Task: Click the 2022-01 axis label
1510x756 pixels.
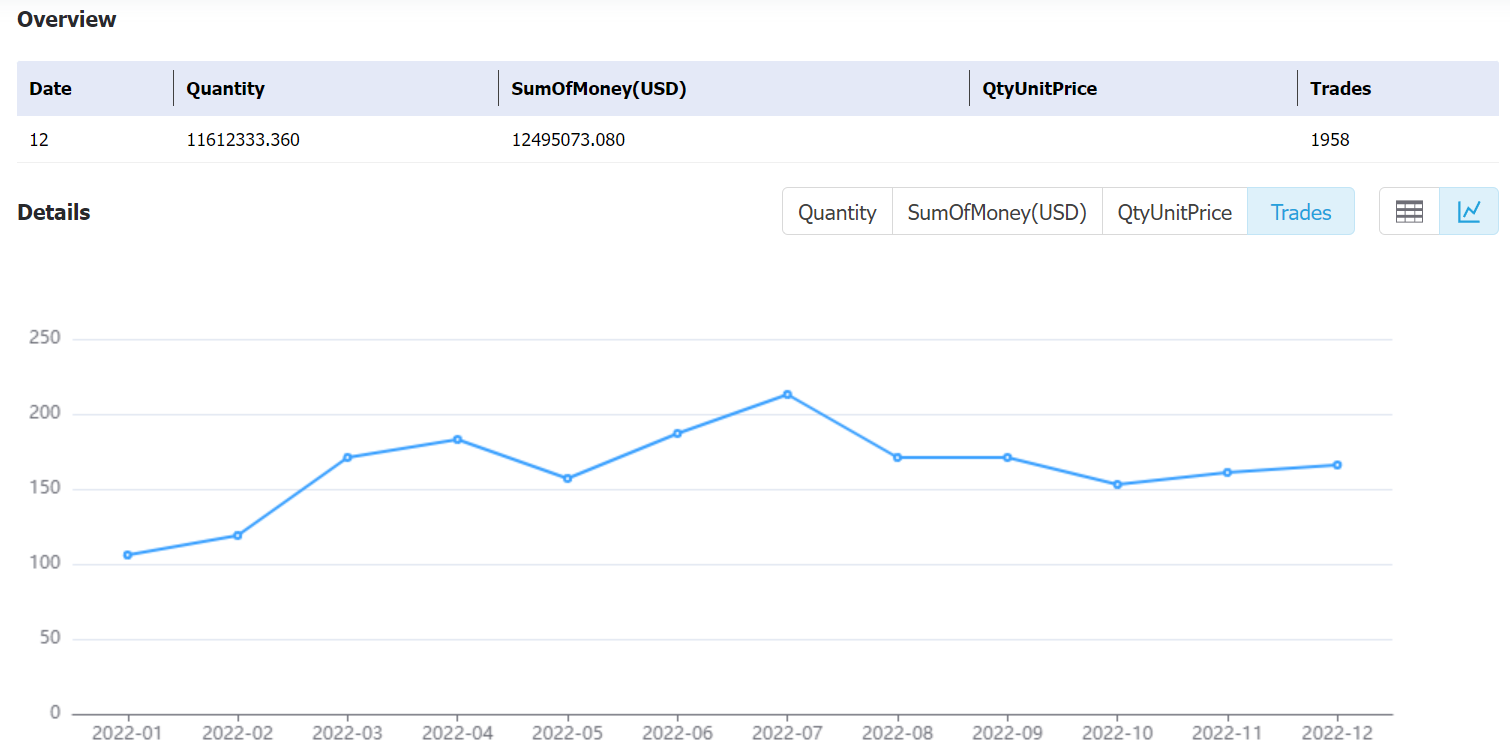Action: (128, 733)
